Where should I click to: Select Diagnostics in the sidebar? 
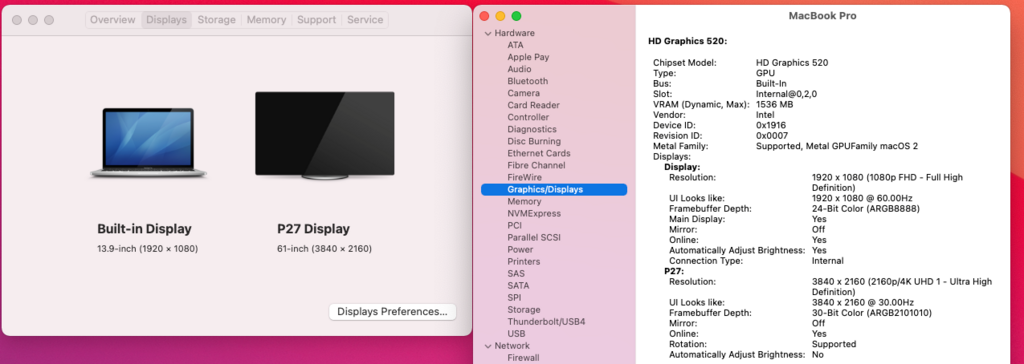click(x=532, y=129)
